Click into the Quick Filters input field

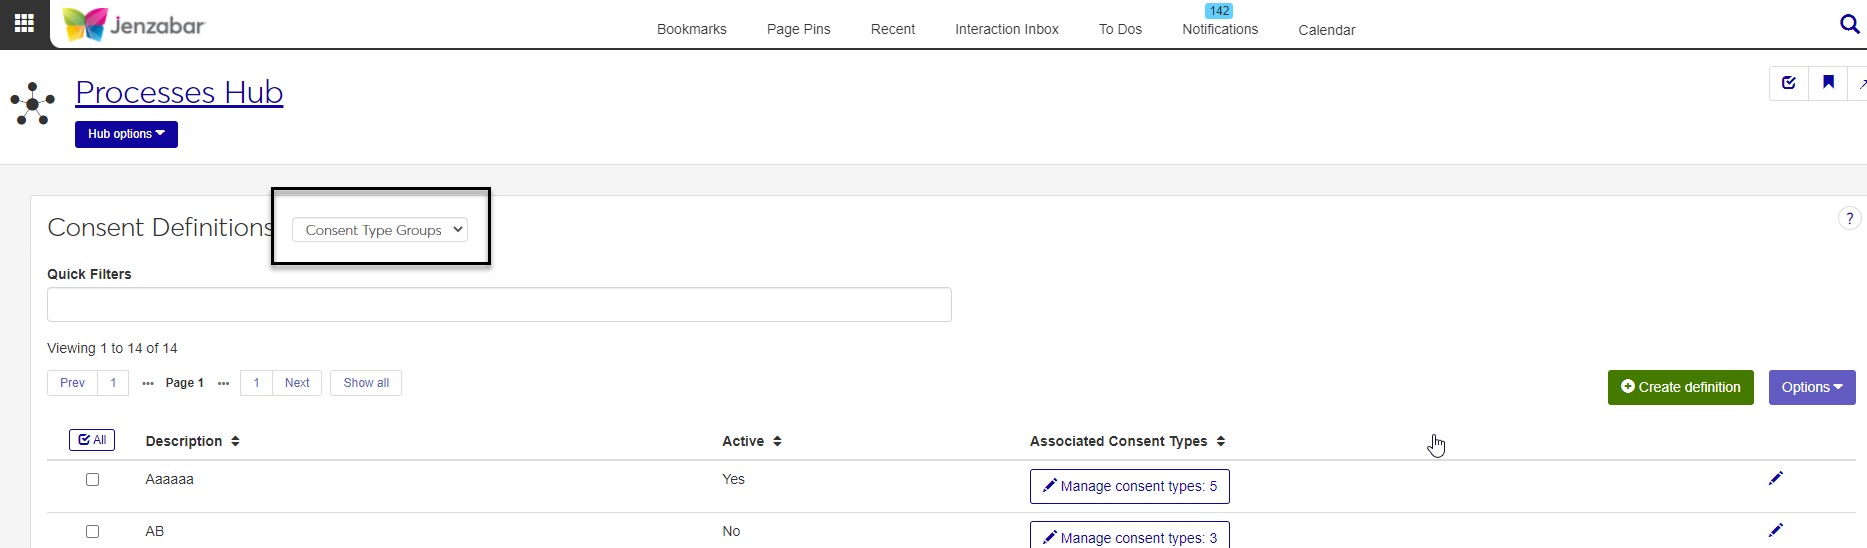tap(499, 305)
